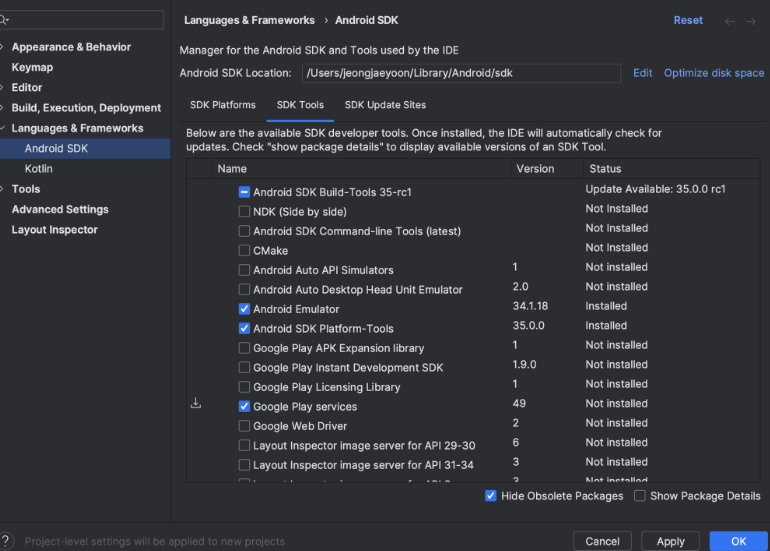Check the Google Web Driver box
Viewport: 770px width, 551px height.
(x=244, y=426)
